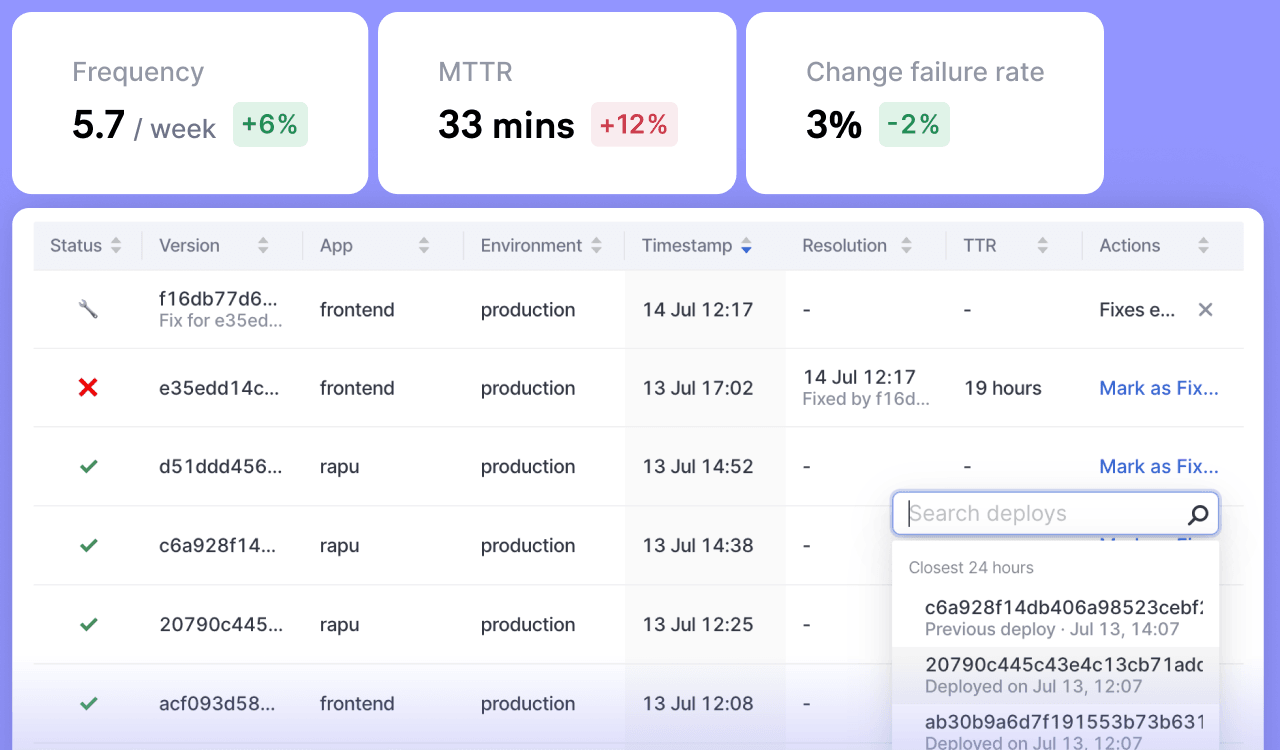The image size is (1280, 750).
Task: Click the green checkmark for acf093d58 deploy
Action: pos(88,704)
